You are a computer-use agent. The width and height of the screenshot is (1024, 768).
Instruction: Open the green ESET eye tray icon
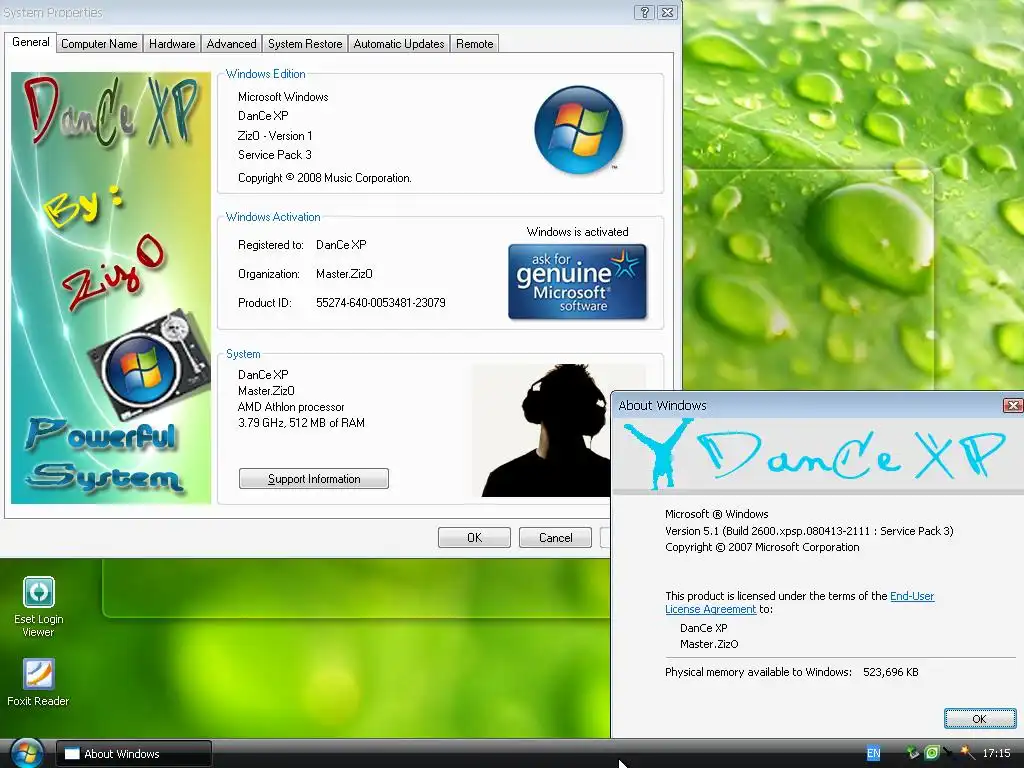931,753
